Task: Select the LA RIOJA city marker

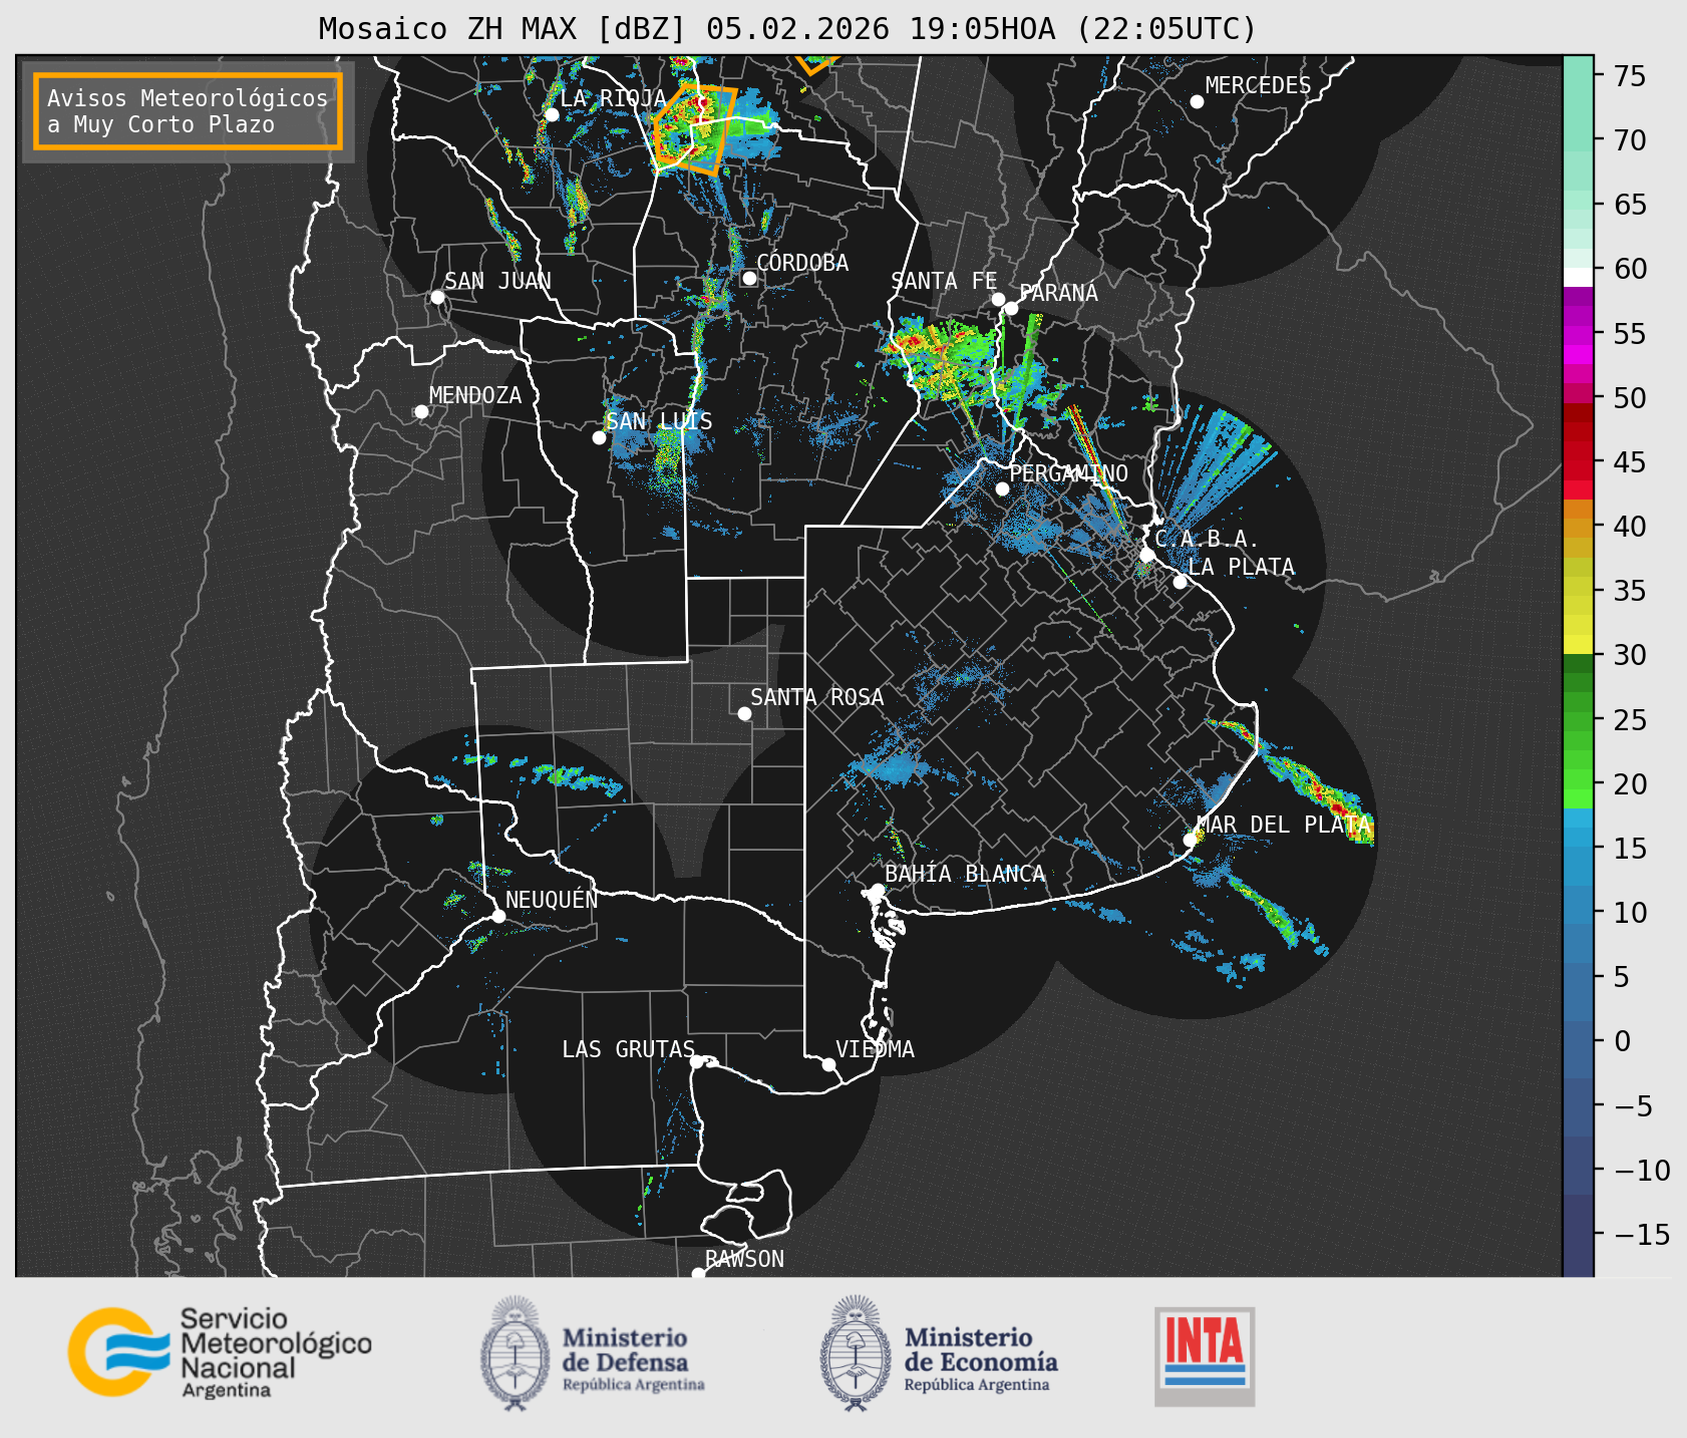Action: pyautogui.click(x=551, y=115)
